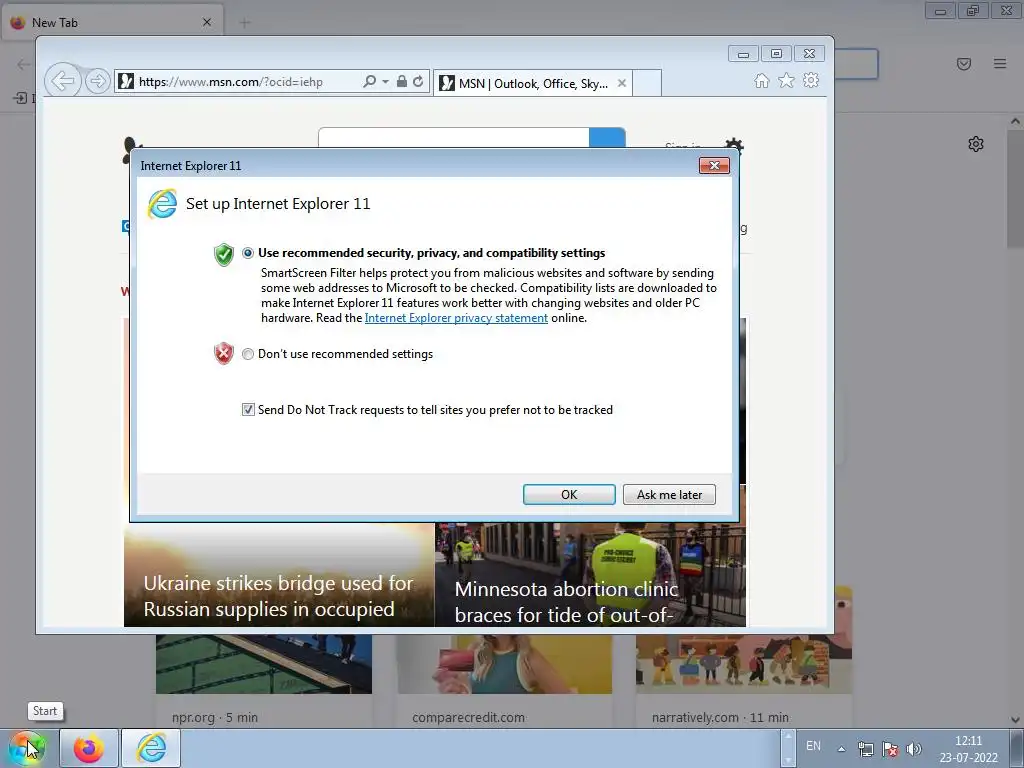This screenshot has width=1024, height=768.
Task: Close the Firefox New Tab
Action: click(x=206, y=22)
